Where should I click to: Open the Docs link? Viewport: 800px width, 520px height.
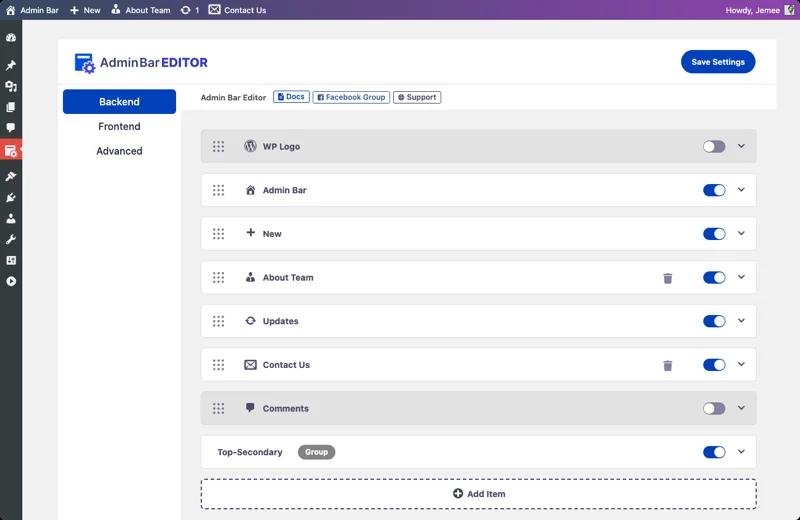click(x=291, y=97)
